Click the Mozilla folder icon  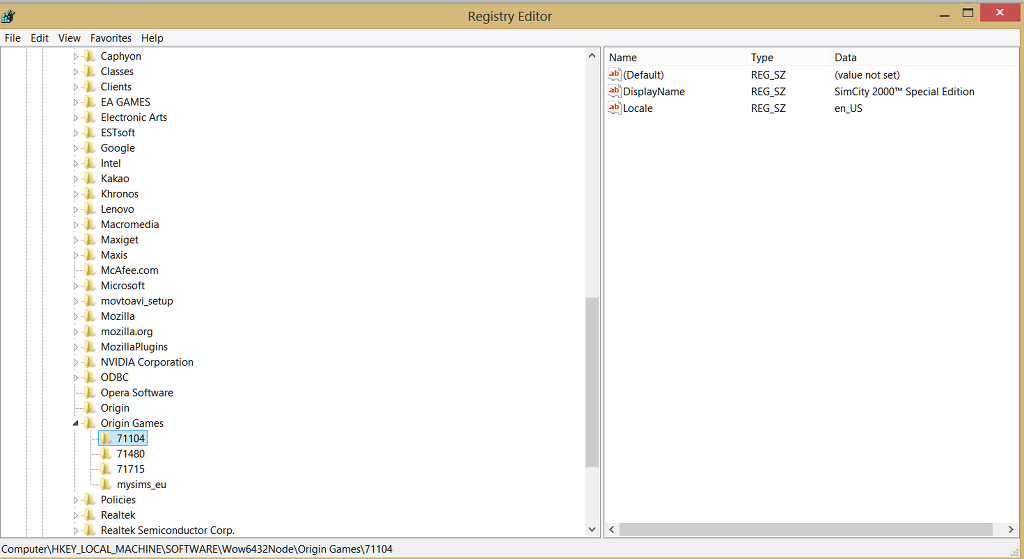coord(90,316)
